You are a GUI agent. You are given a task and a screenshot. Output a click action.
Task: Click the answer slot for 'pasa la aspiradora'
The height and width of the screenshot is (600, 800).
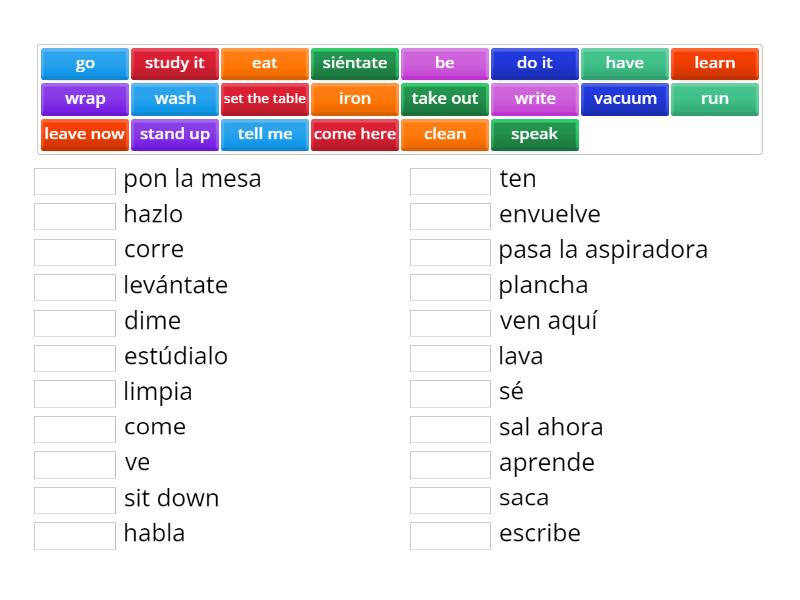point(451,252)
